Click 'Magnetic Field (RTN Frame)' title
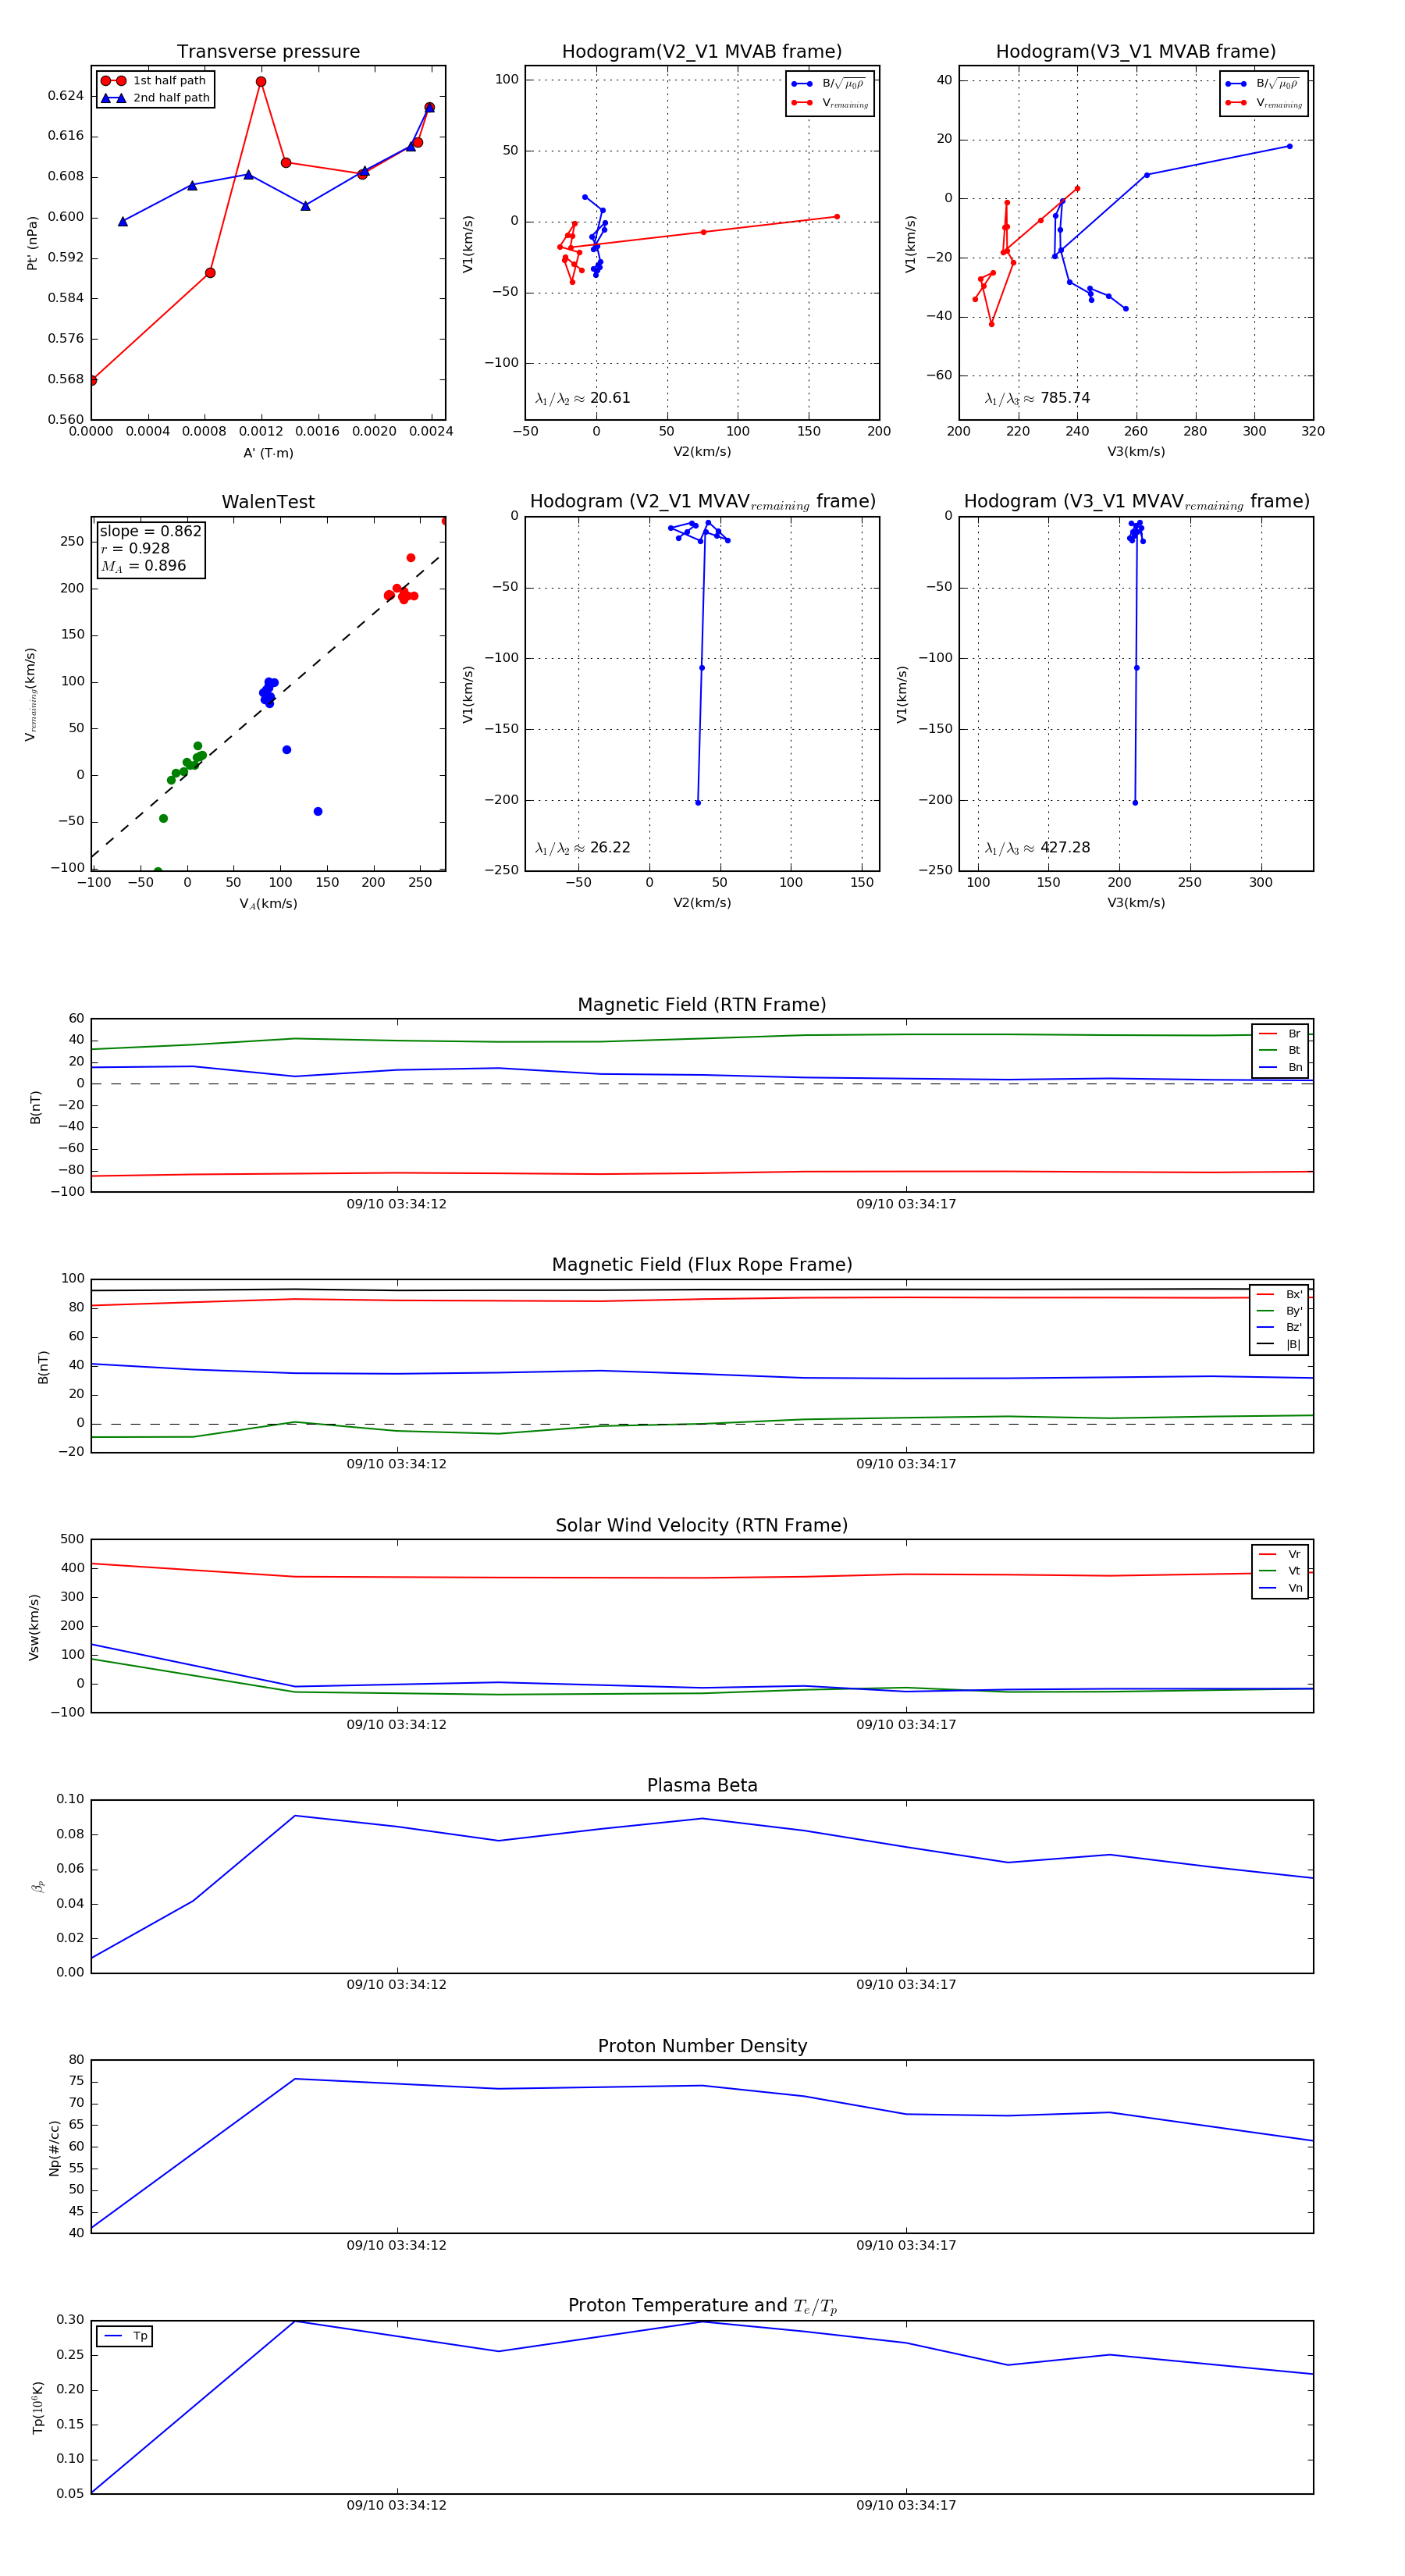Image resolution: width=1405 pixels, height=2576 pixels. 702,1005
